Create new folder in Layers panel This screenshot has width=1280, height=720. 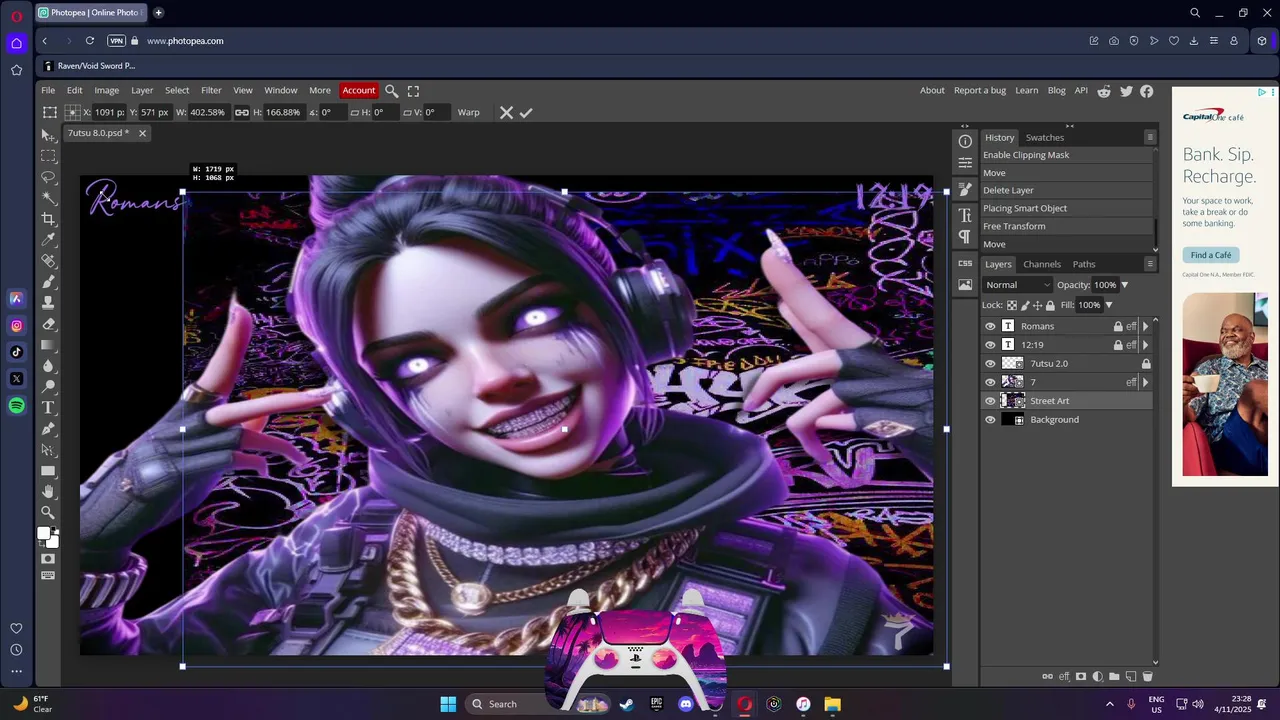point(1114,677)
